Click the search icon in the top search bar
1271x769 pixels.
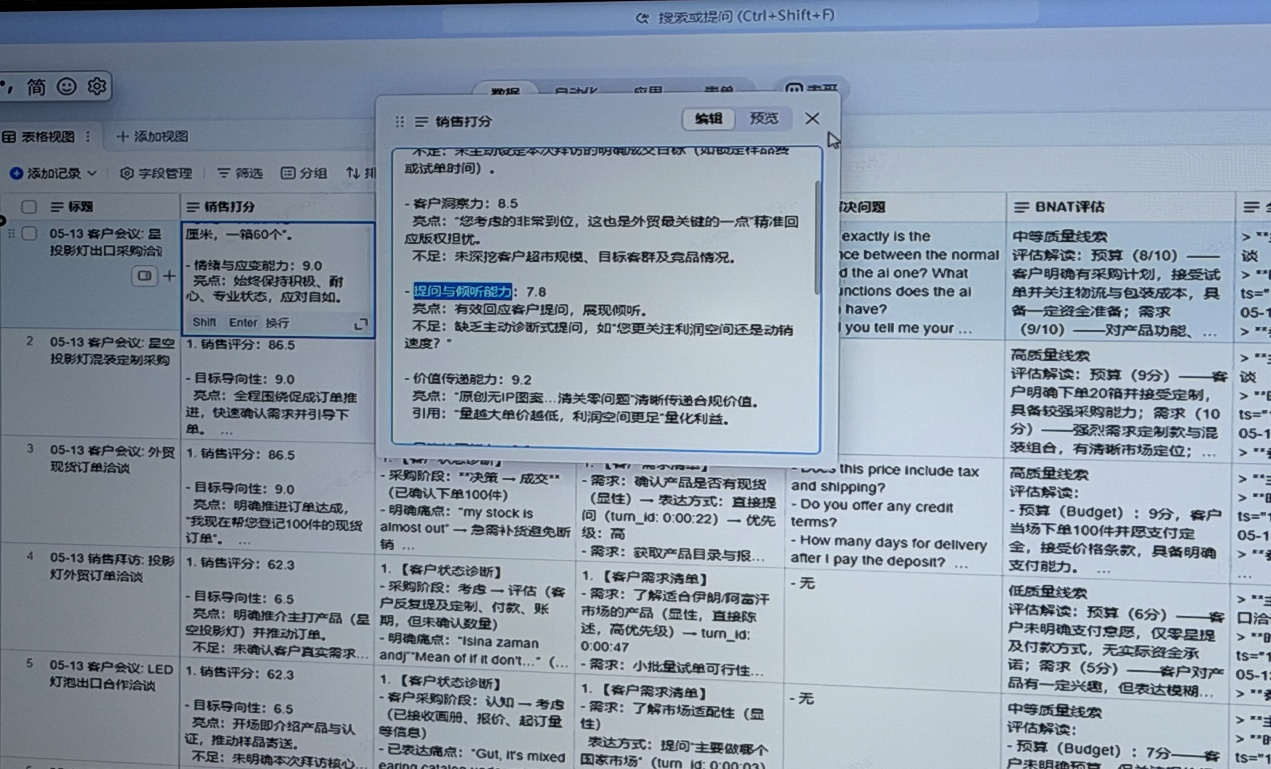tap(643, 18)
